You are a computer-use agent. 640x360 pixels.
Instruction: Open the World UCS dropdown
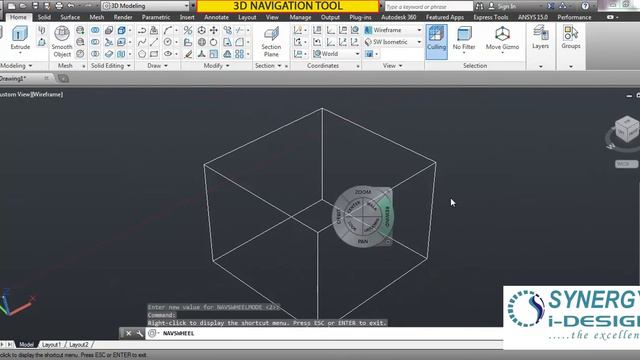[336, 54]
